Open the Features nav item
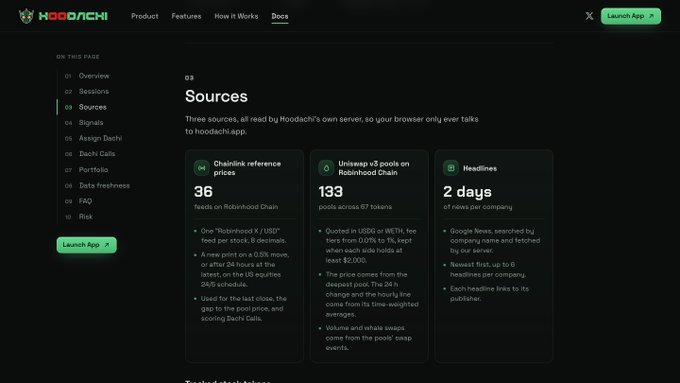680x383 pixels. [x=186, y=16]
